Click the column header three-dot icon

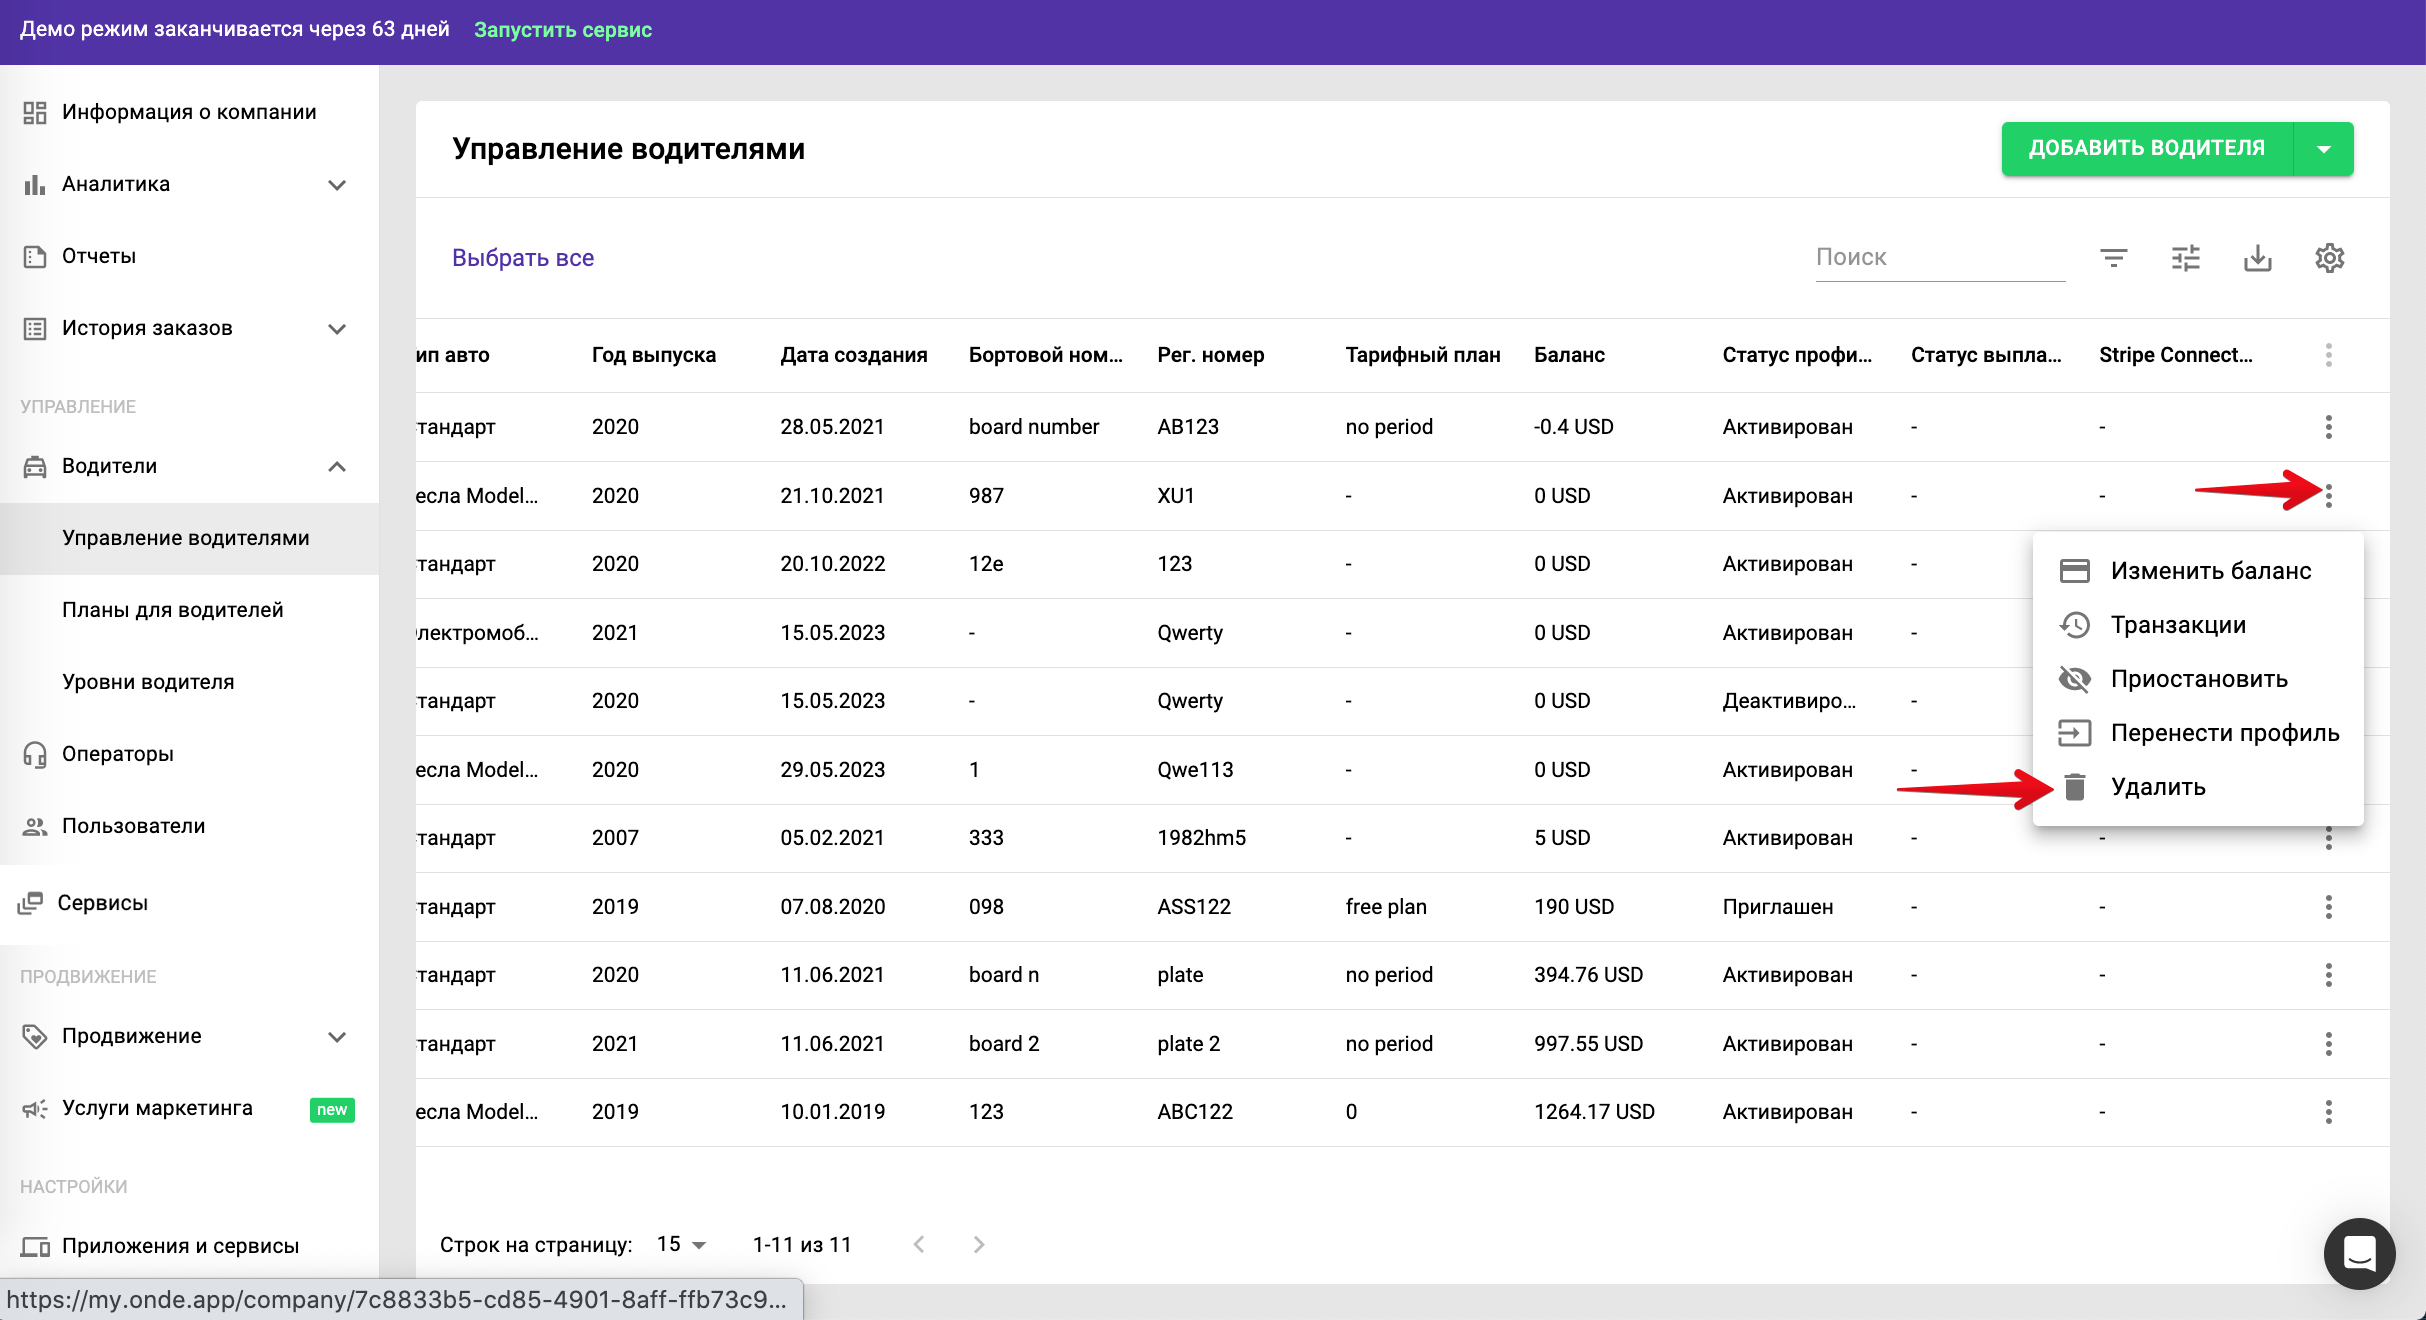(x=2328, y=355)
